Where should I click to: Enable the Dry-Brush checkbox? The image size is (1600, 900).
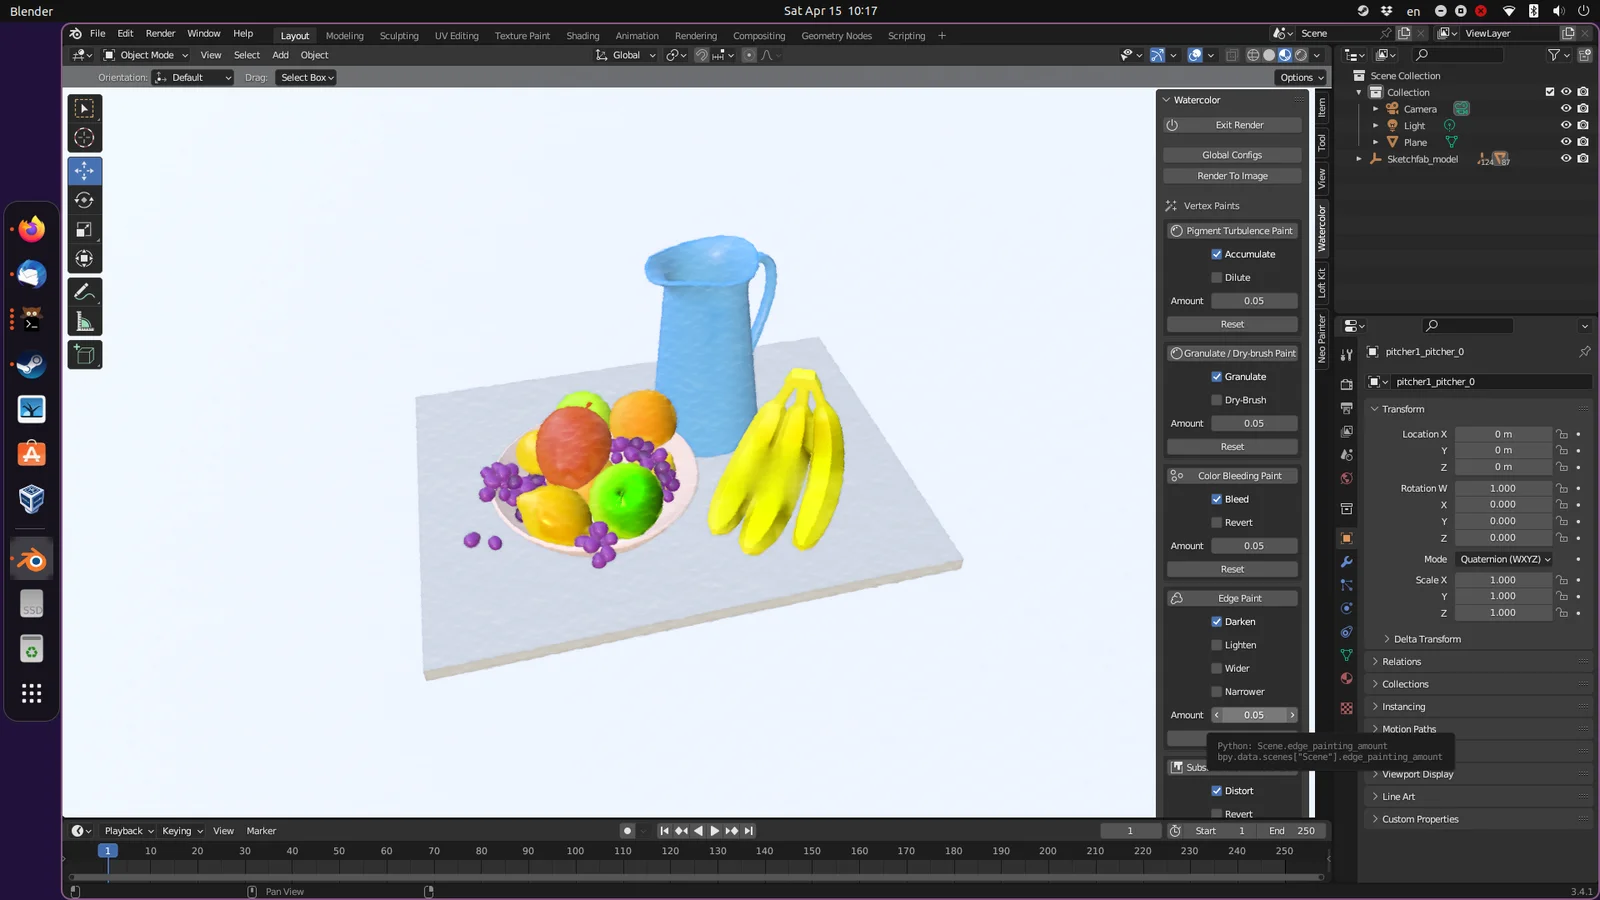[1216, 399]
